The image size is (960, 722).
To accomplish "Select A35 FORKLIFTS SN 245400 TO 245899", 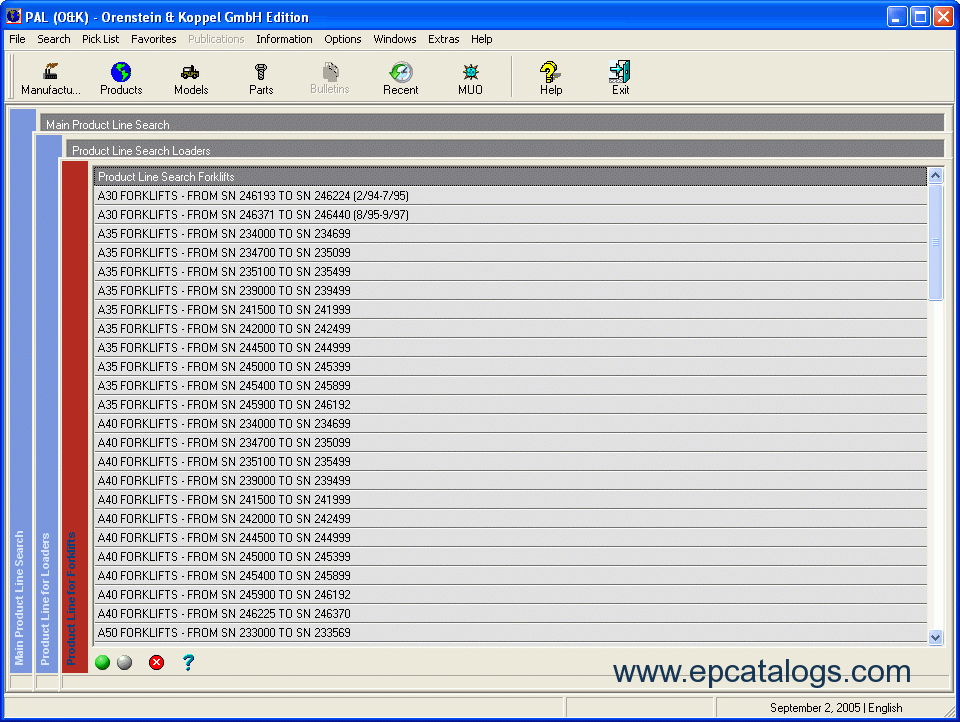I will [510, 386].
